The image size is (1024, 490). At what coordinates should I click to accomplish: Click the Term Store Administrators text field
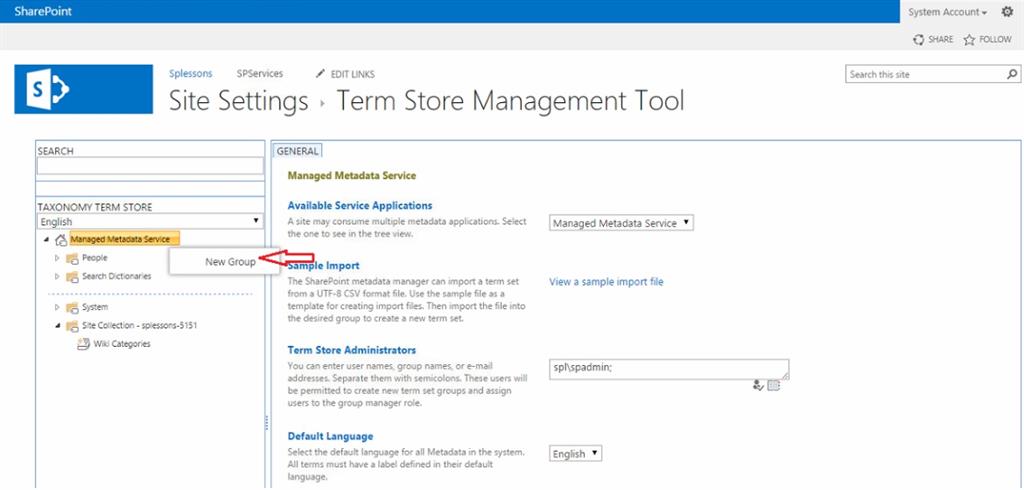point(669,368)
